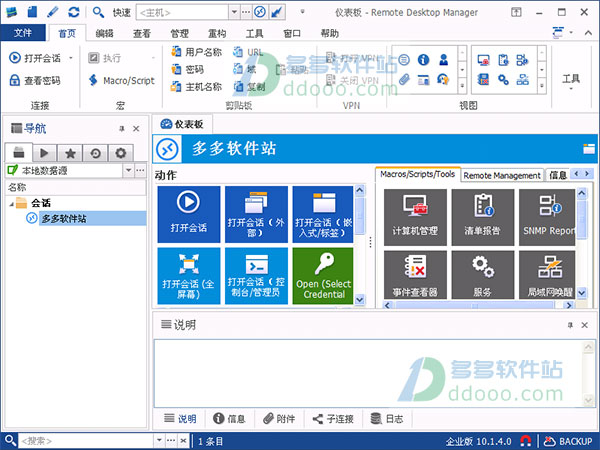This screenshot has height=450, width=600.
Task: Expand the host quick-connect combo box arrow
Action: (x=234, y=12)
